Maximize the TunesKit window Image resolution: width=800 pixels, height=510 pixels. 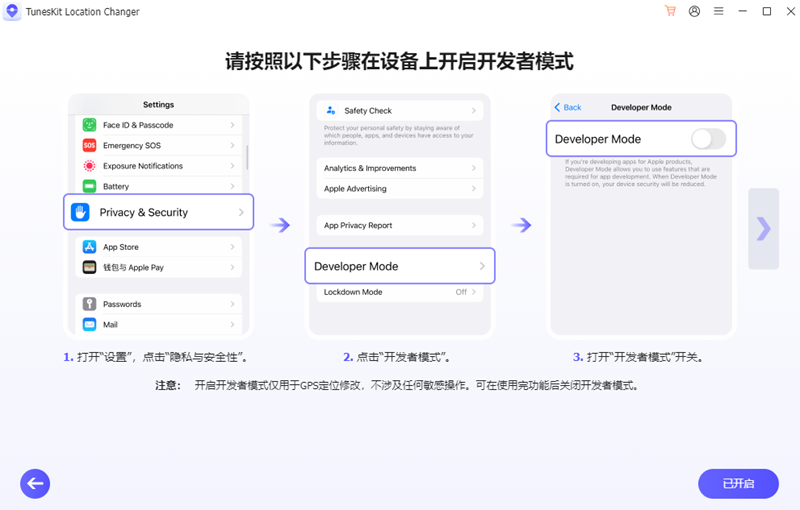(x=766, y=11)
